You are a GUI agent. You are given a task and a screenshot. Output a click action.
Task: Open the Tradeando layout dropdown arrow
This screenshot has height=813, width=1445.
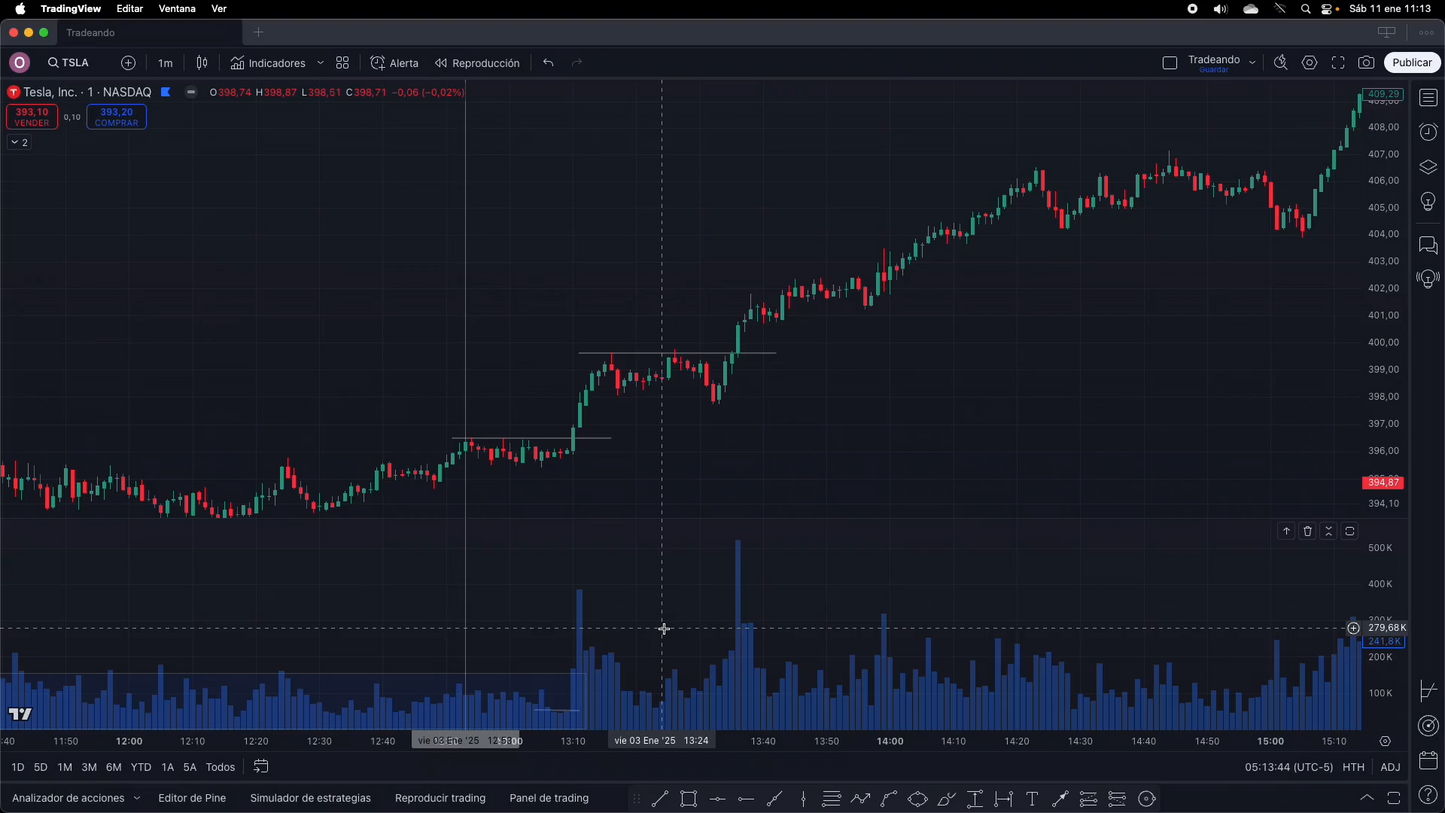[1252, 62]
